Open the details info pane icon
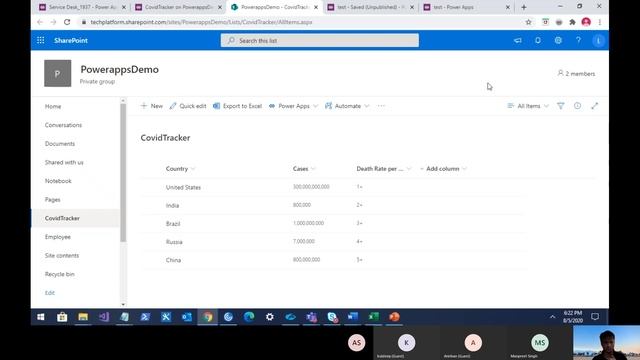The width and height of the screenshot is (640, 360). 577,106
